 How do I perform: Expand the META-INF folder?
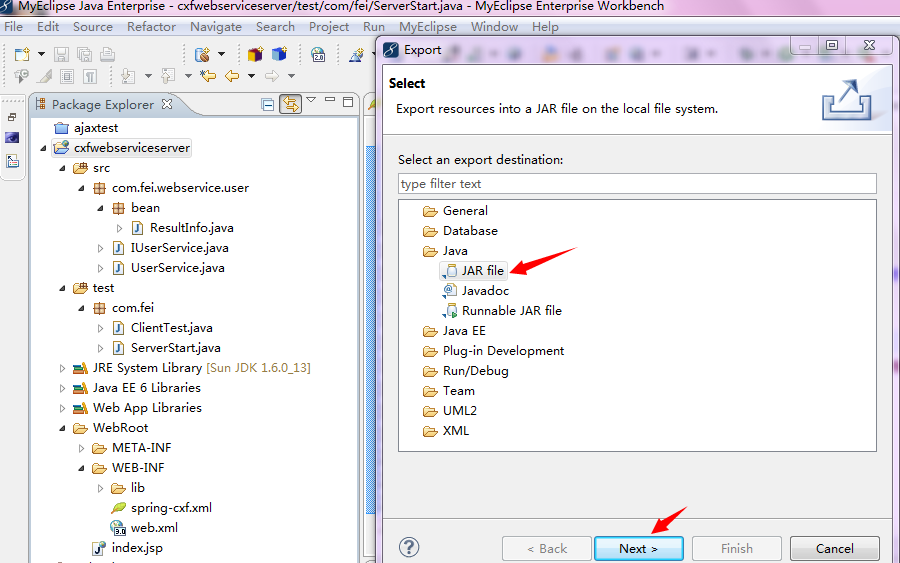[81, 448]
